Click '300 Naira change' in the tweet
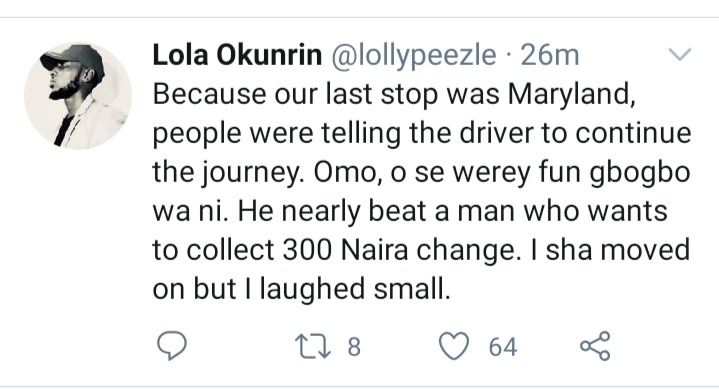719x389 pixels. coord(399,250)
